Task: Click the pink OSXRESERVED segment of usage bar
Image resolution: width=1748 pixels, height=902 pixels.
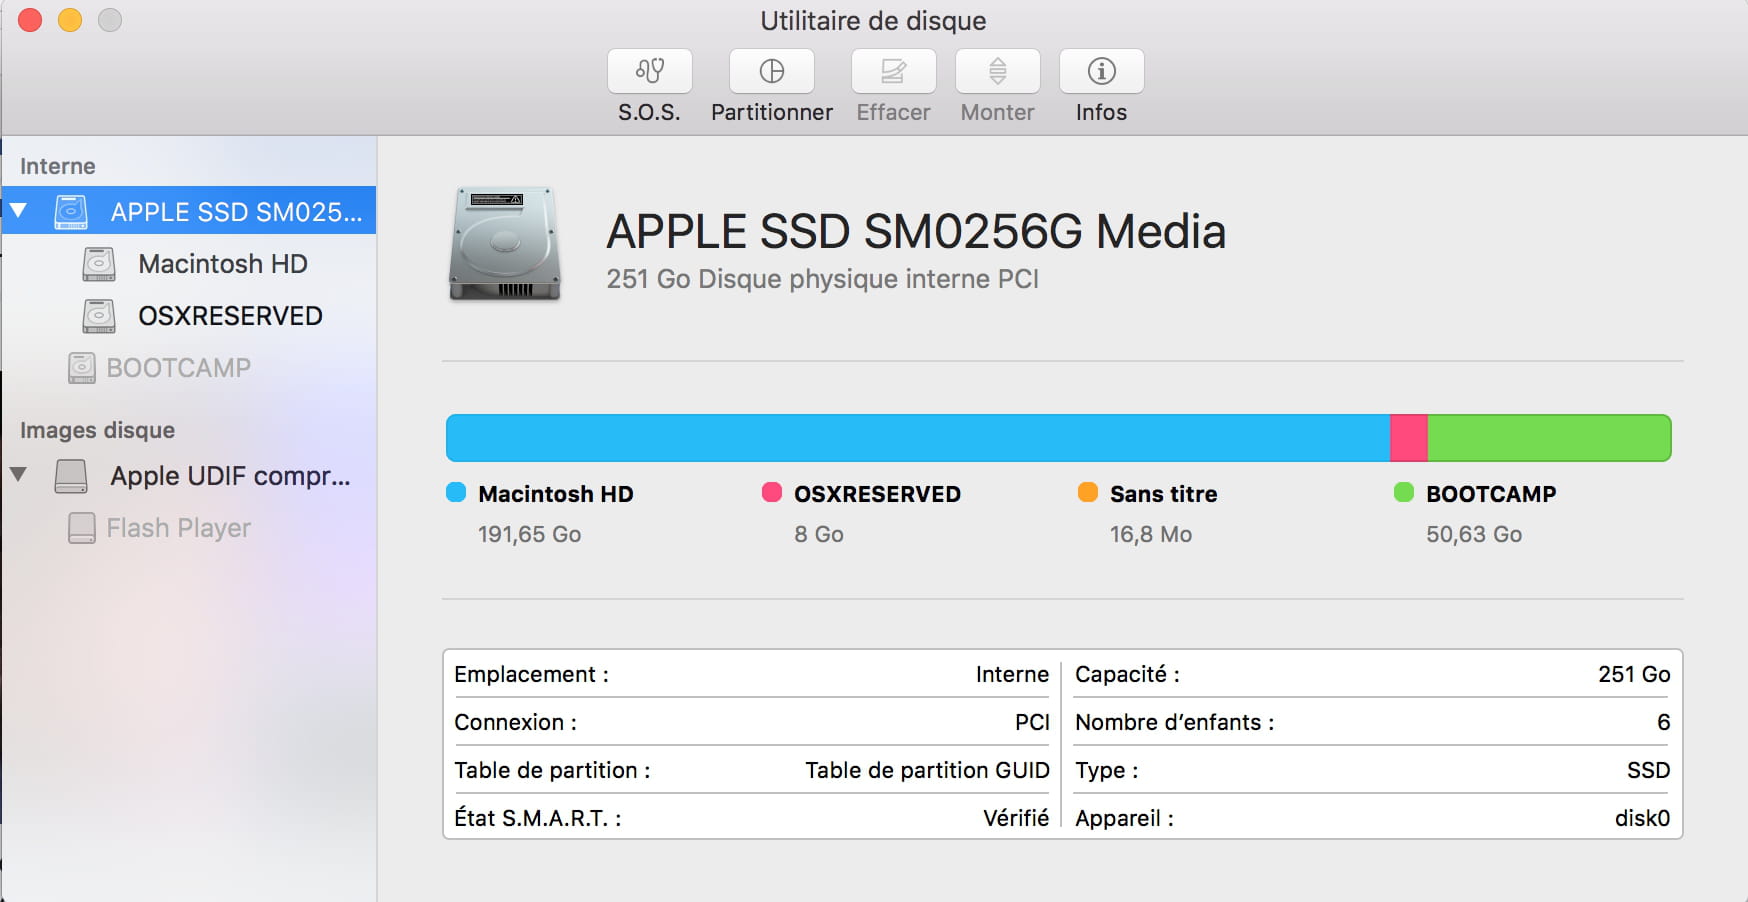Action: click(x=1409, y=438)
